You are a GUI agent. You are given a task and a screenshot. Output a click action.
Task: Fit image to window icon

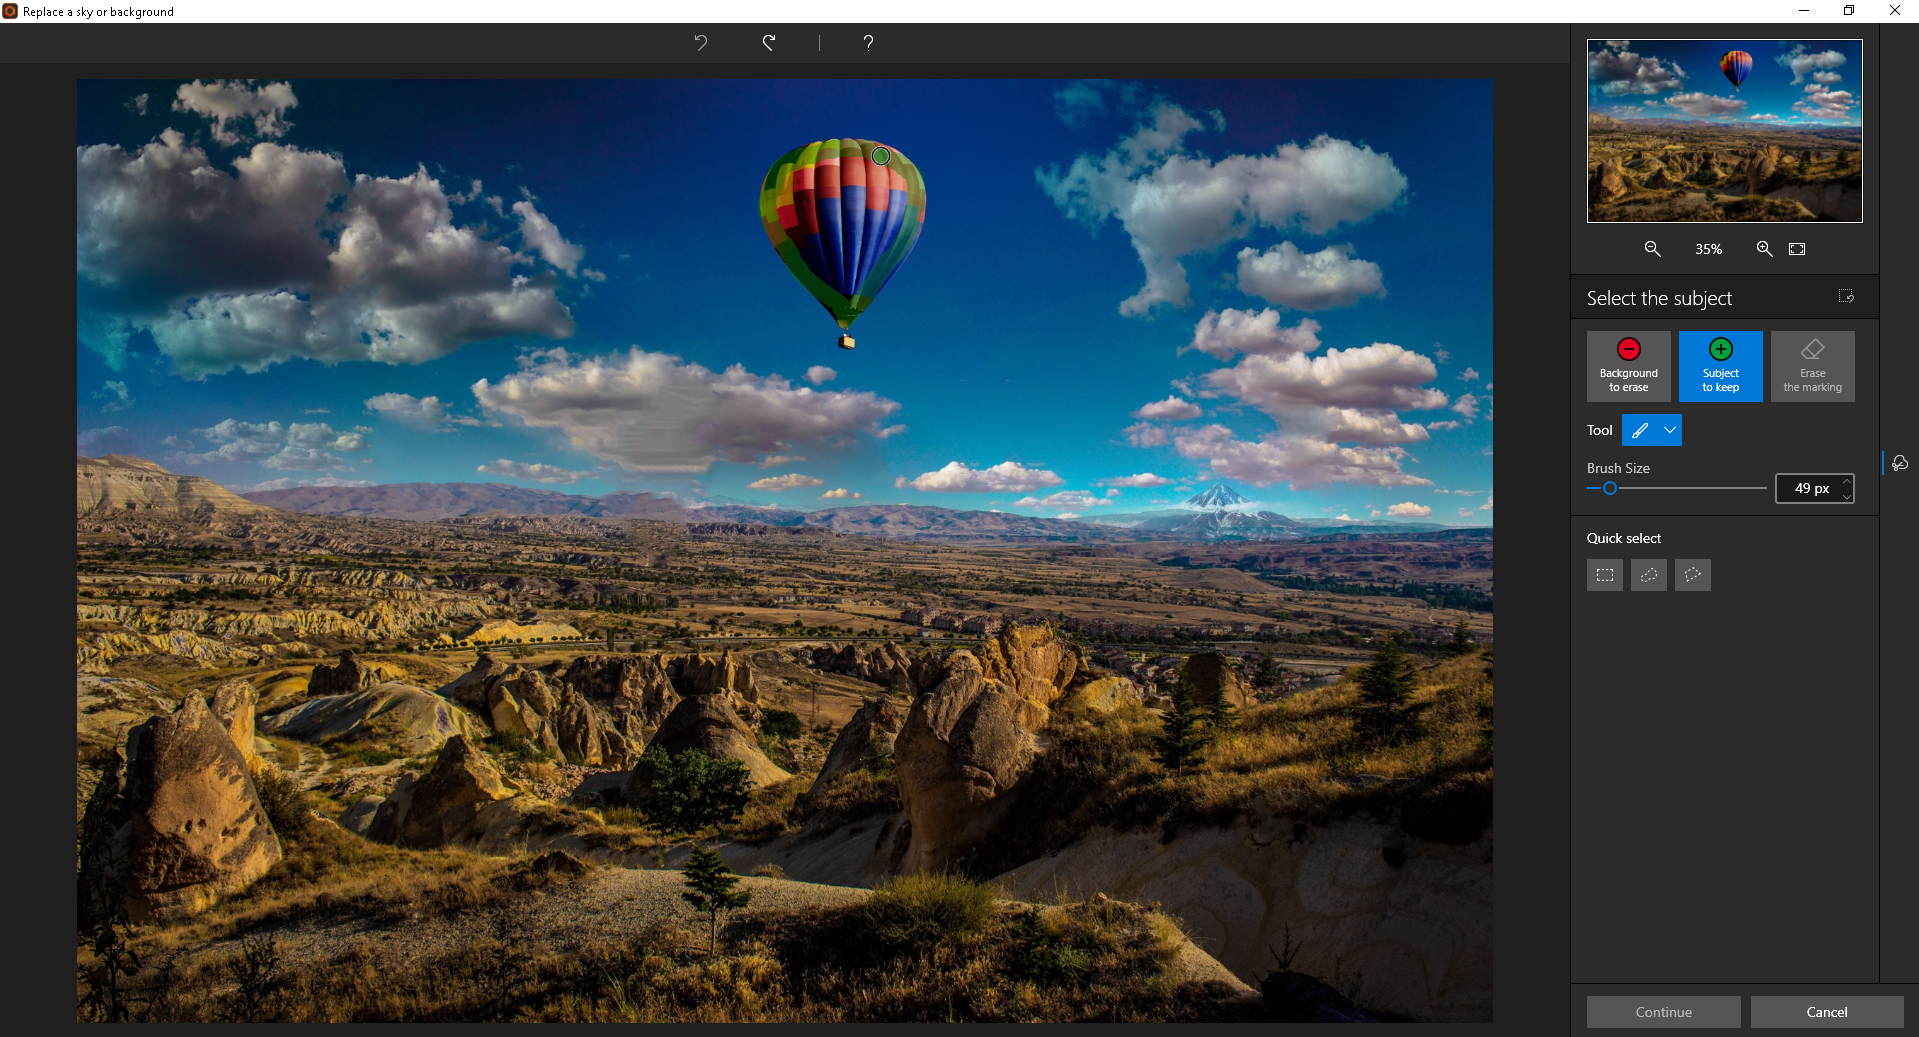pos(1797,249)
